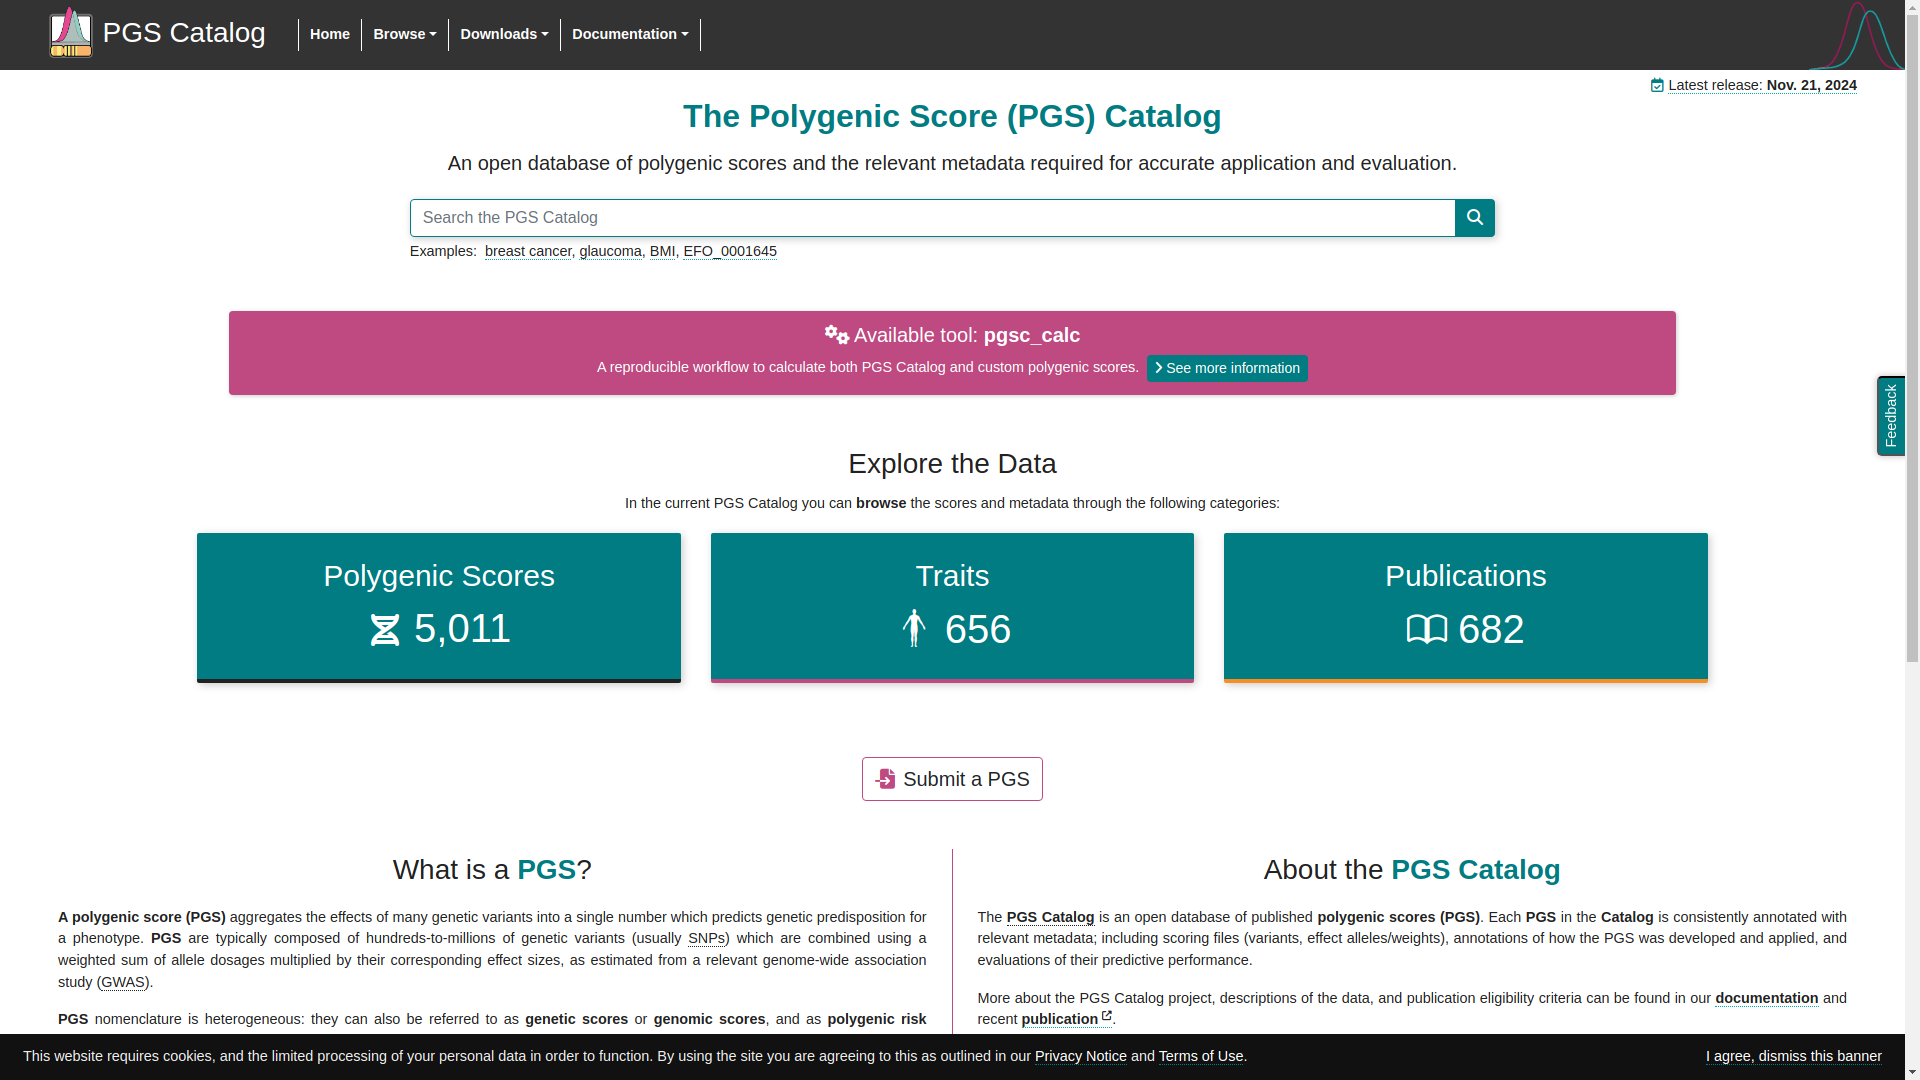The height and width of the screenshot is (1080, 1920).
Task: Open the Polygenic Scores 5,011 card
Action: coord(439,608)
